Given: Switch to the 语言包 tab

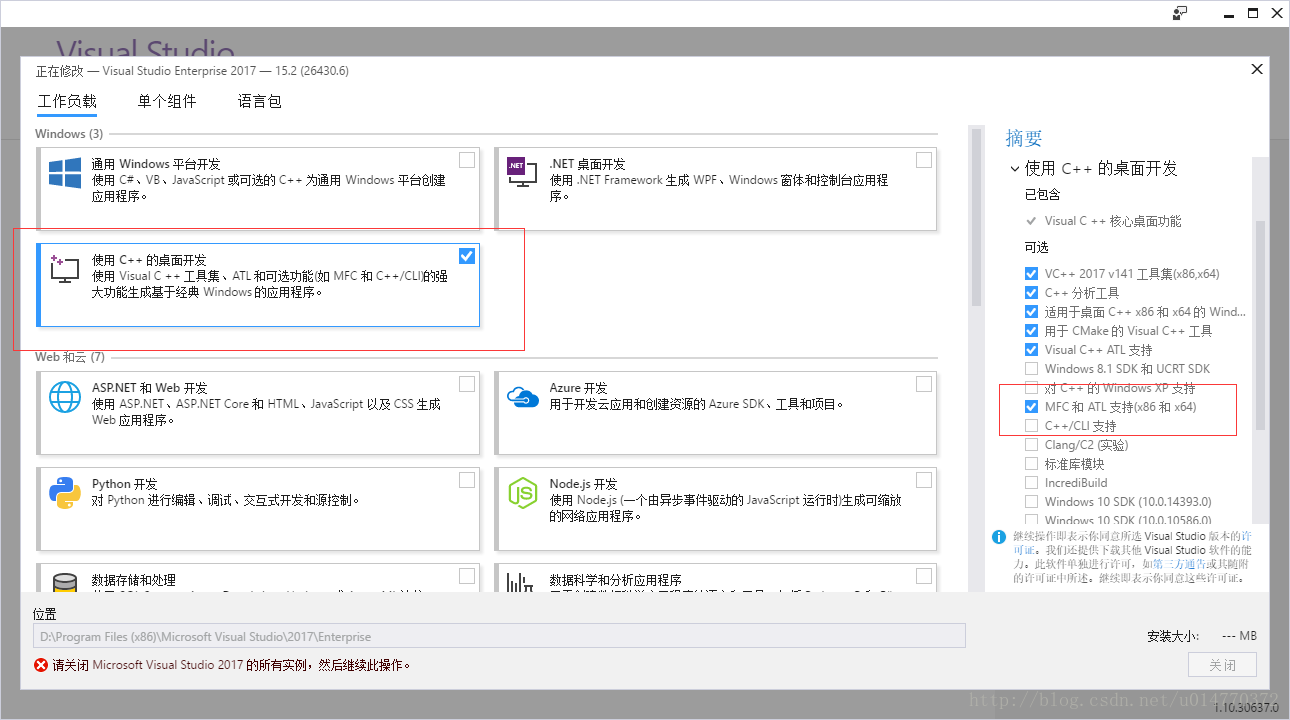Looking at the screenshot, I should [260, 101].
